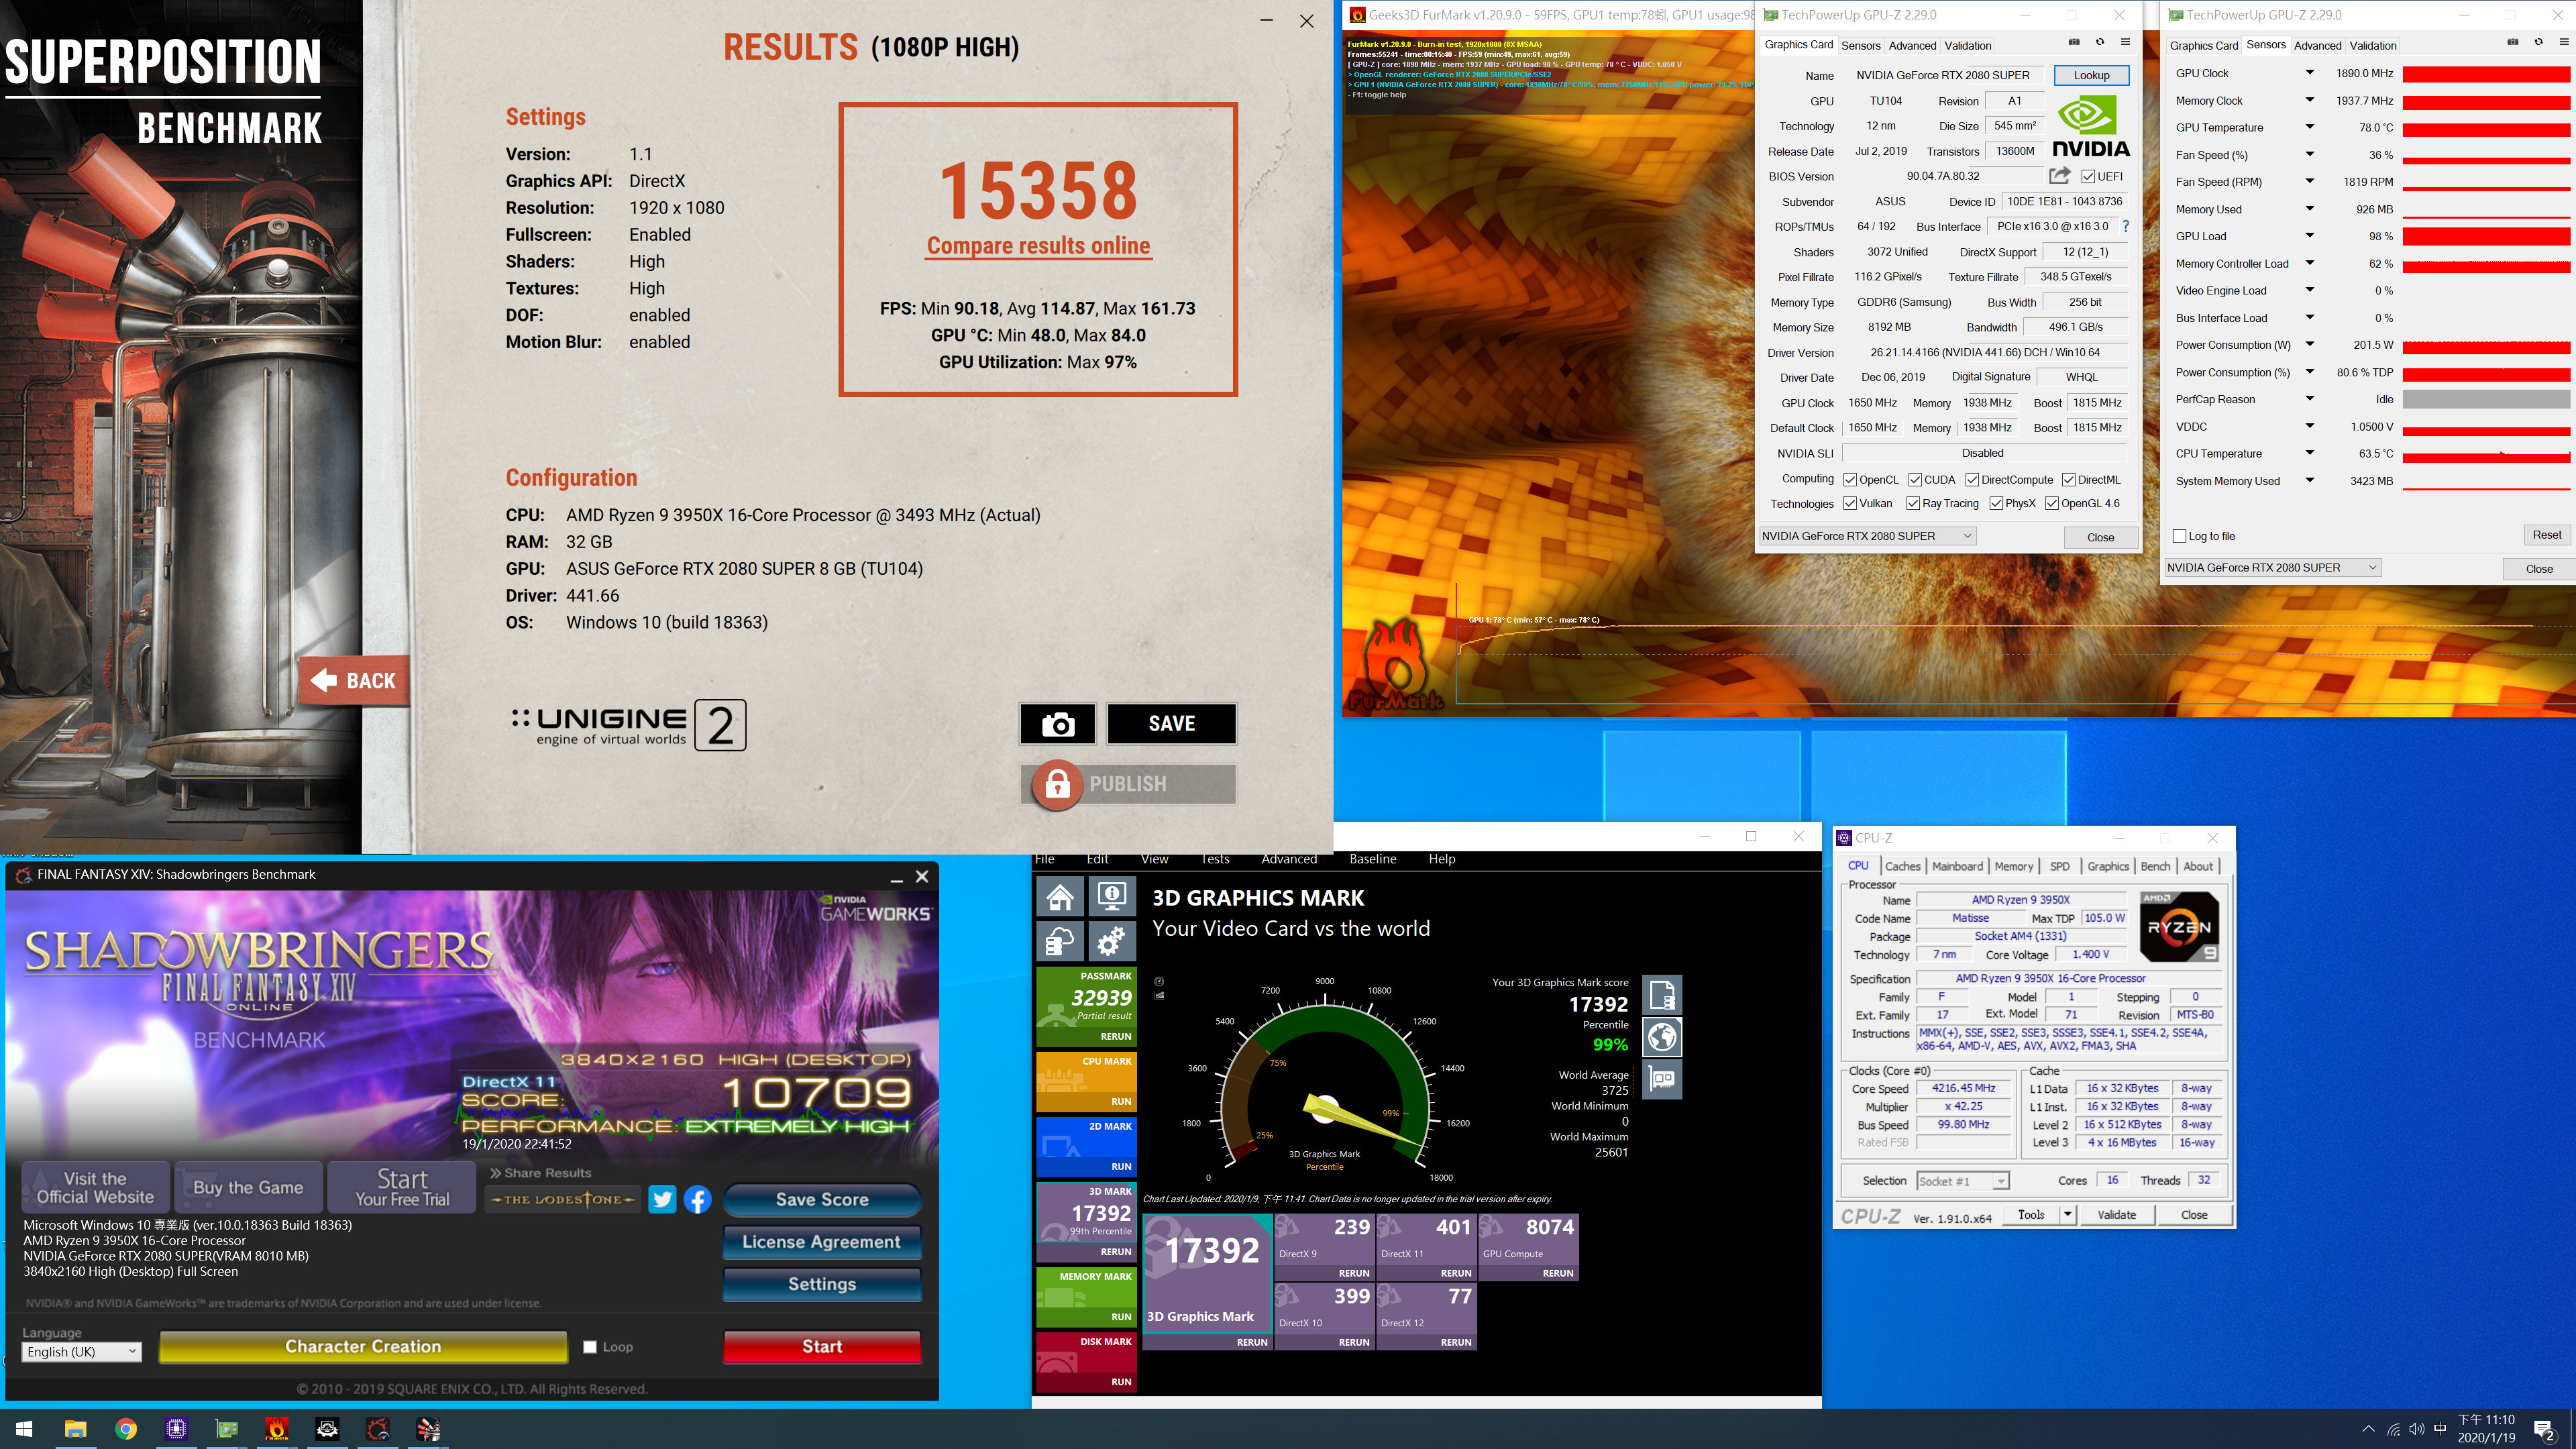Open File Explorer from the taskbar
Viewport: 2576px width, 1449px height.
pos(75,1429)
